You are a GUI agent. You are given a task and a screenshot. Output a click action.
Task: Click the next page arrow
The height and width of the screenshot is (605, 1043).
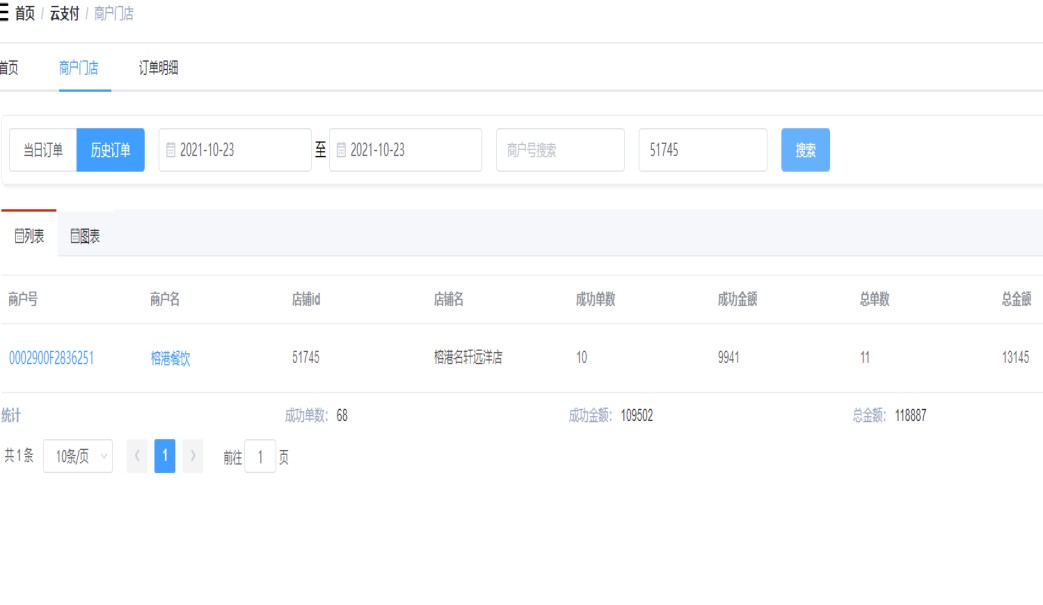click(x=193, y=456)
